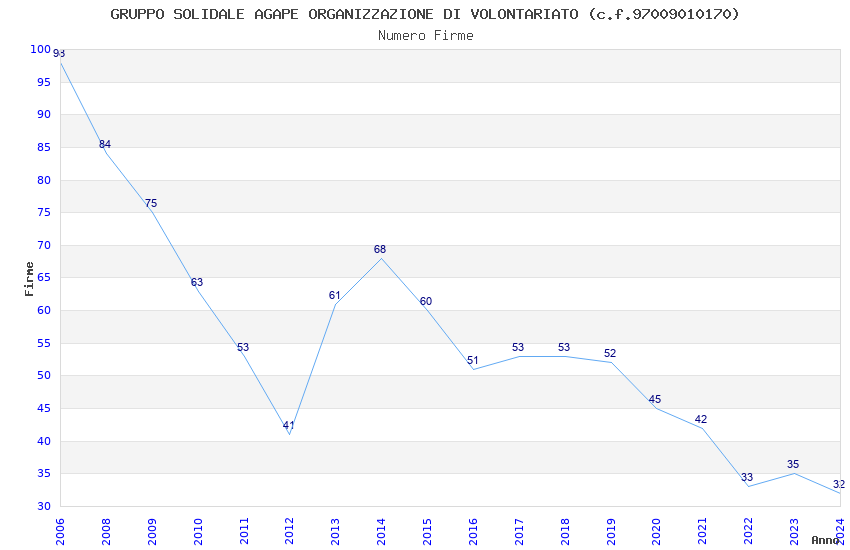Click the 2010 data point labeled 63
Screen dimensions: 850x550
(197, 282)
